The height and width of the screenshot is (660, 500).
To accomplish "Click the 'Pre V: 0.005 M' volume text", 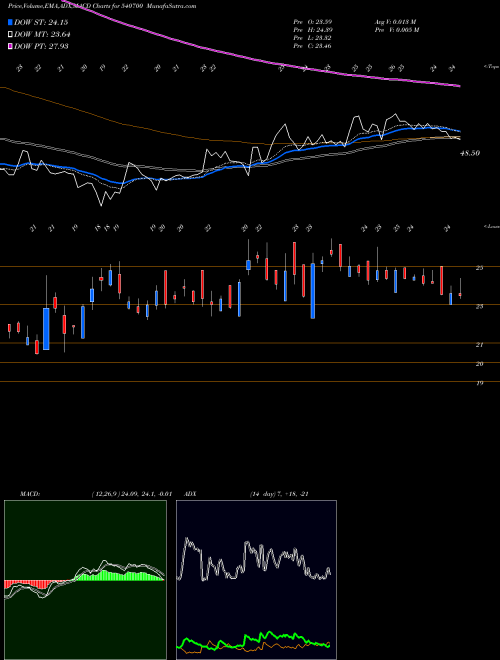I will 396,30.
